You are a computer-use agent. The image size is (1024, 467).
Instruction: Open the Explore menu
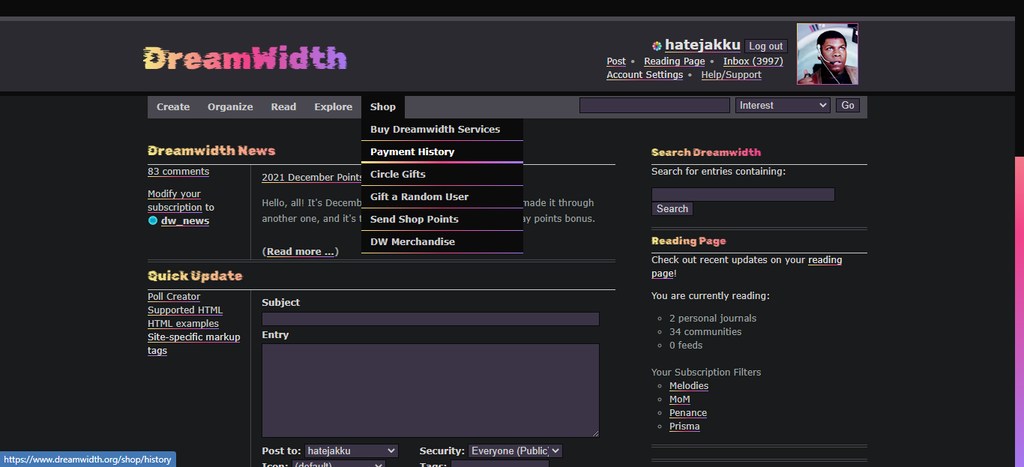point(333,107)
